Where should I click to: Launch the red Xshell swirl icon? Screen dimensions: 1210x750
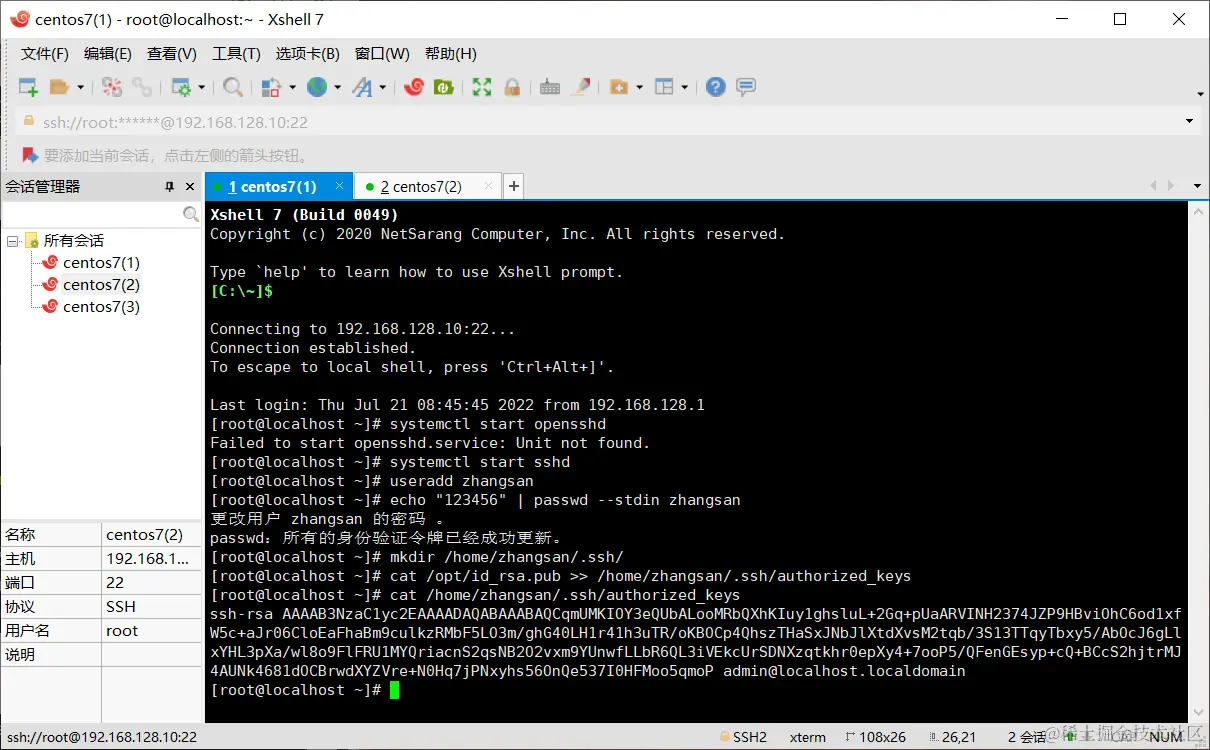[414, 88]
